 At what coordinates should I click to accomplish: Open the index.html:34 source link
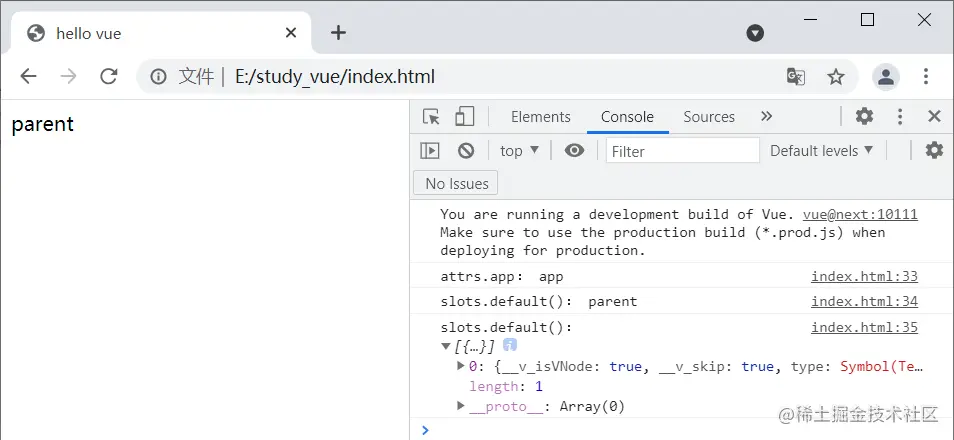pos(864,301)
